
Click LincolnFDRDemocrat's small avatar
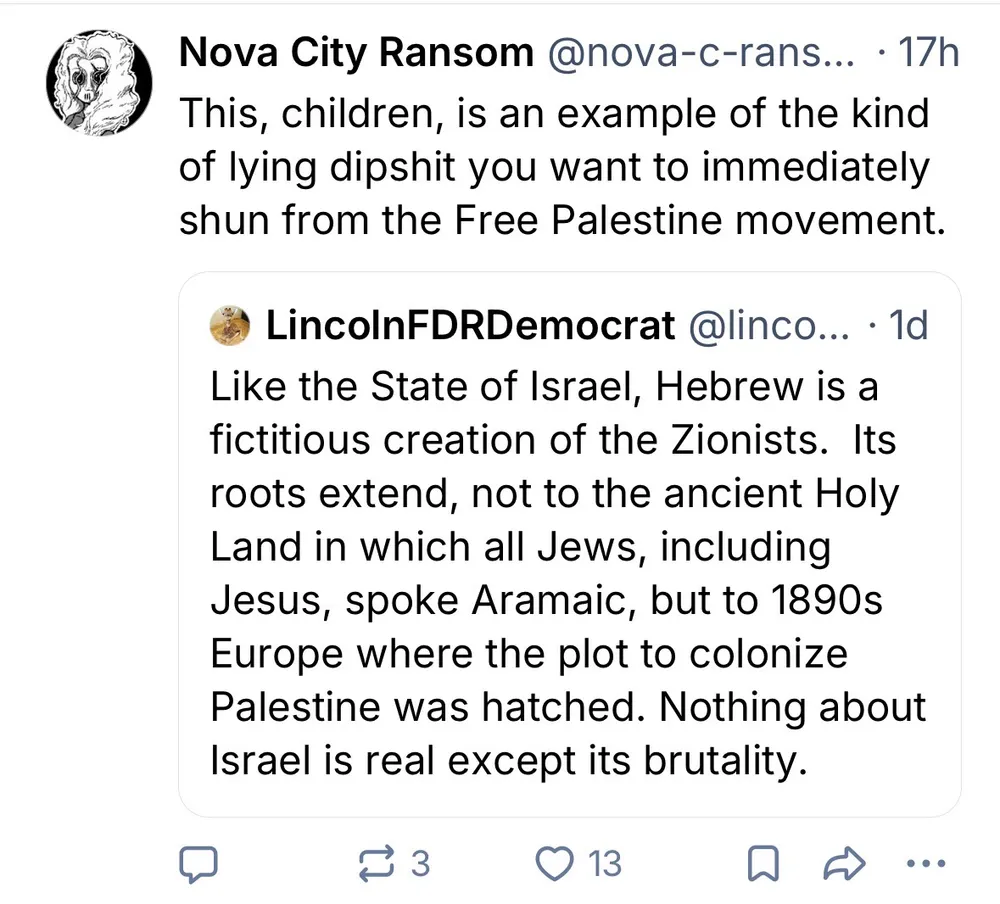tap(231, 326)
